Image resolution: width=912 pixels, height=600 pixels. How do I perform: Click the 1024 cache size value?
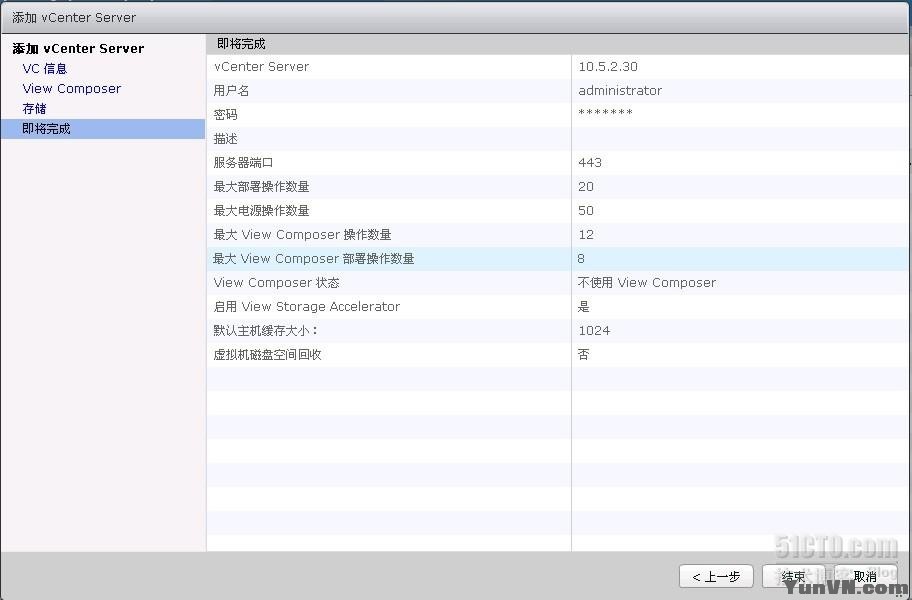click(x=594, y=330)
